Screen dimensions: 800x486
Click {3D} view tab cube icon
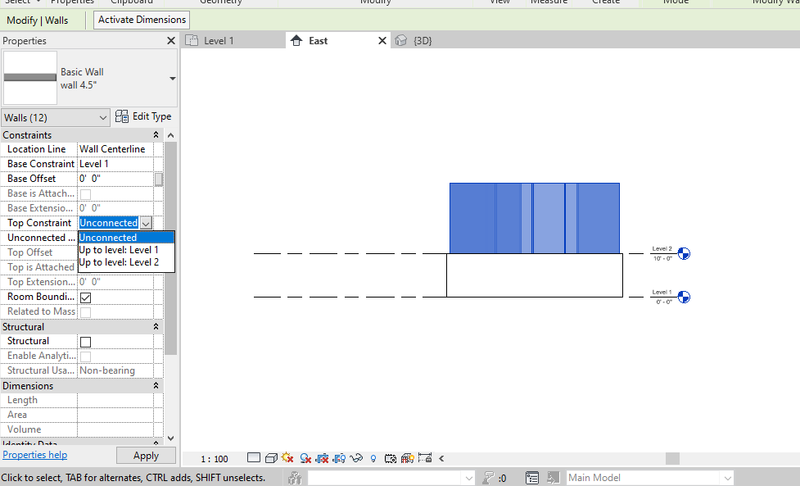tap(401, 40)
